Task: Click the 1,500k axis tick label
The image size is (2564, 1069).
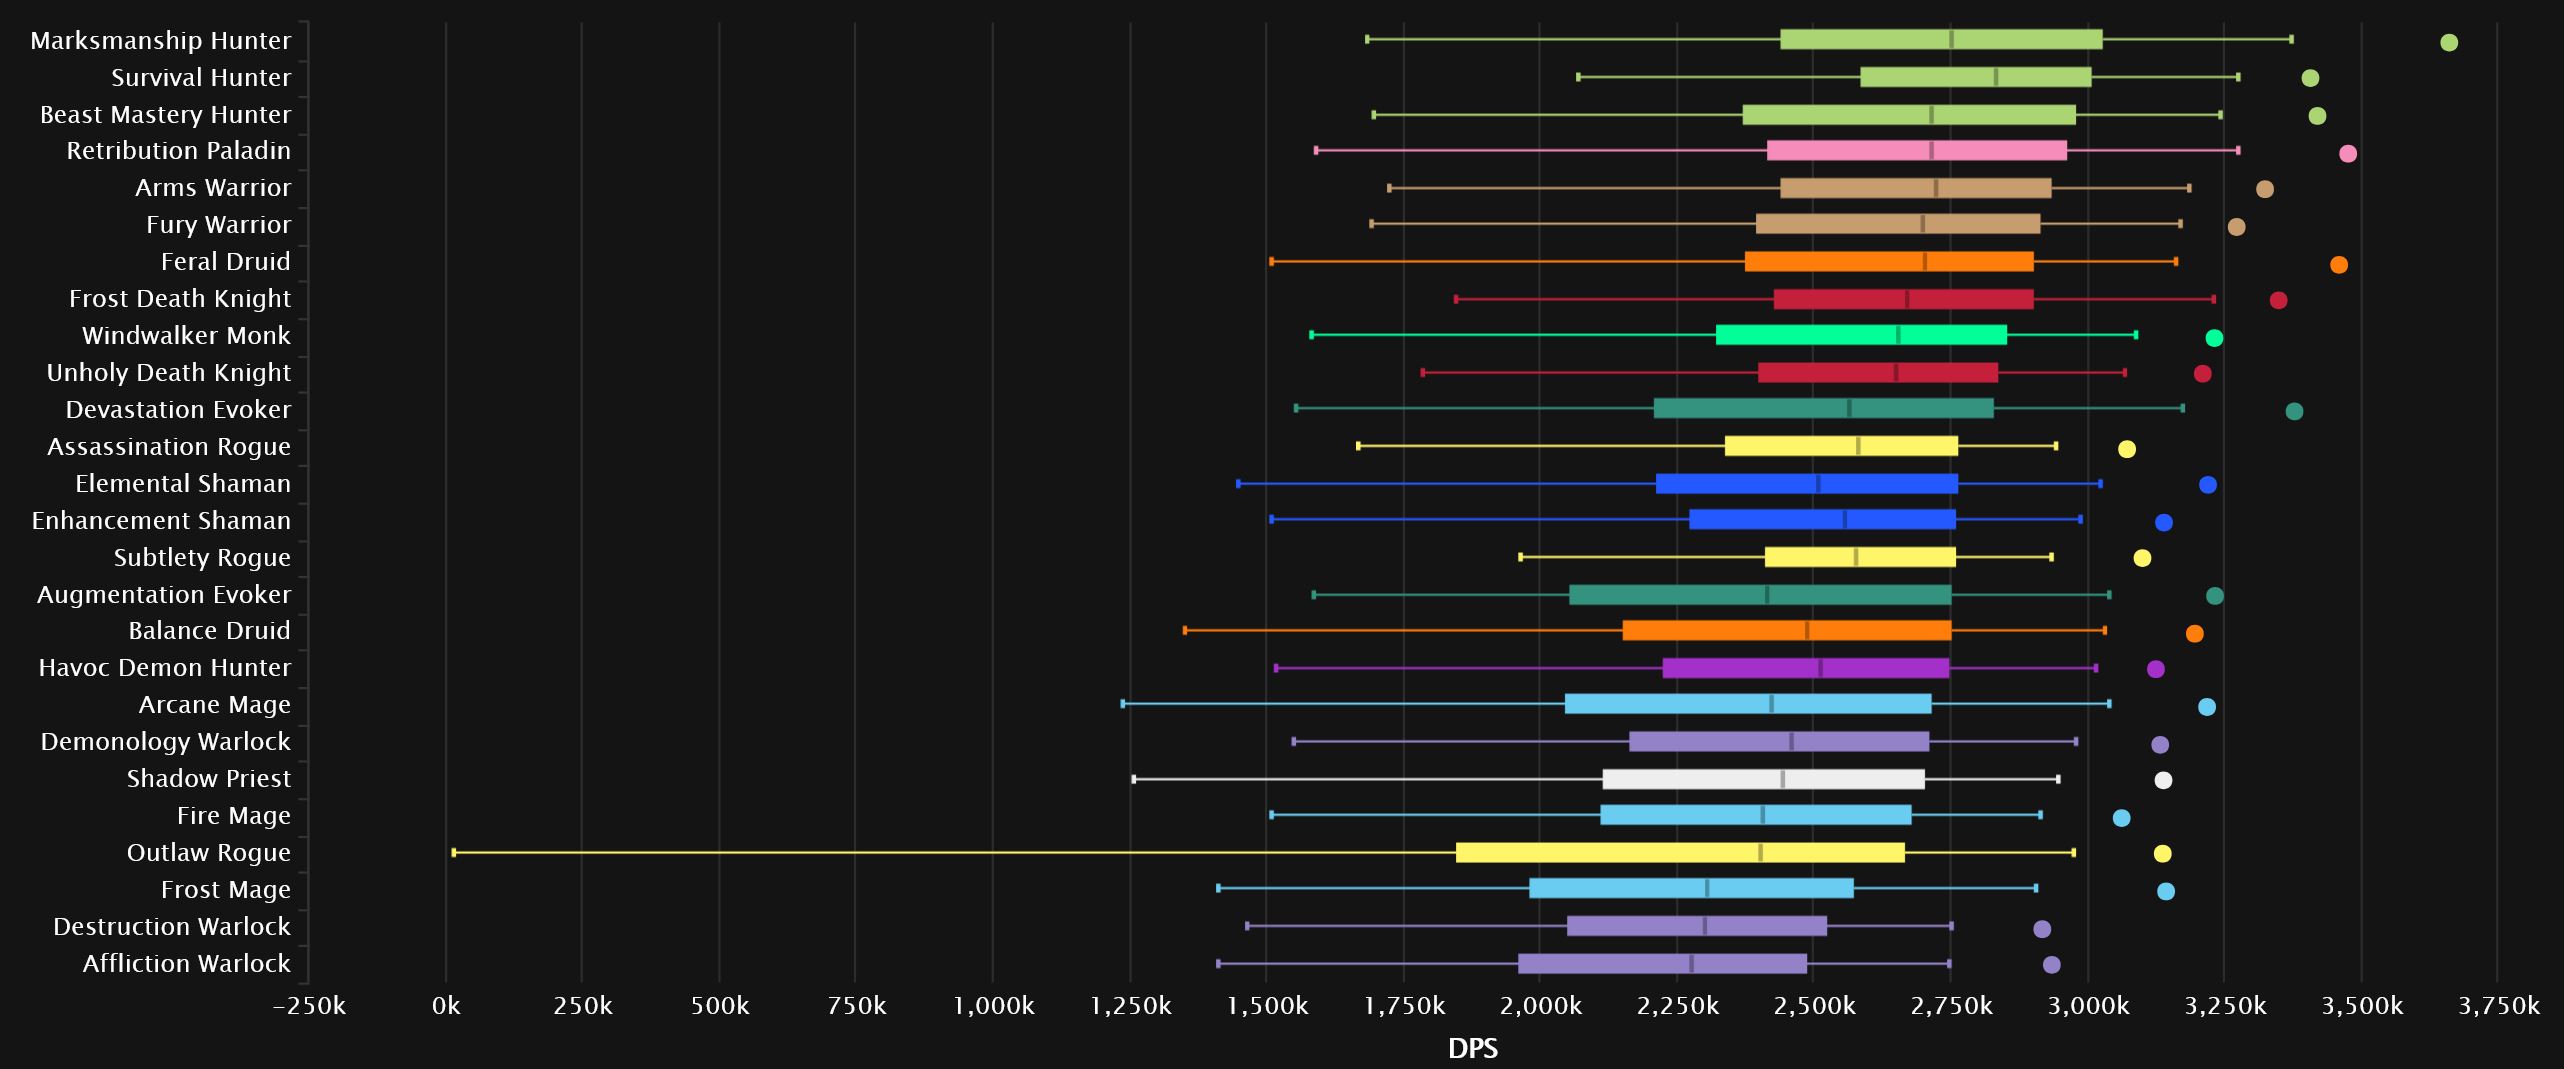Action: click(x=1267, y=1006)
